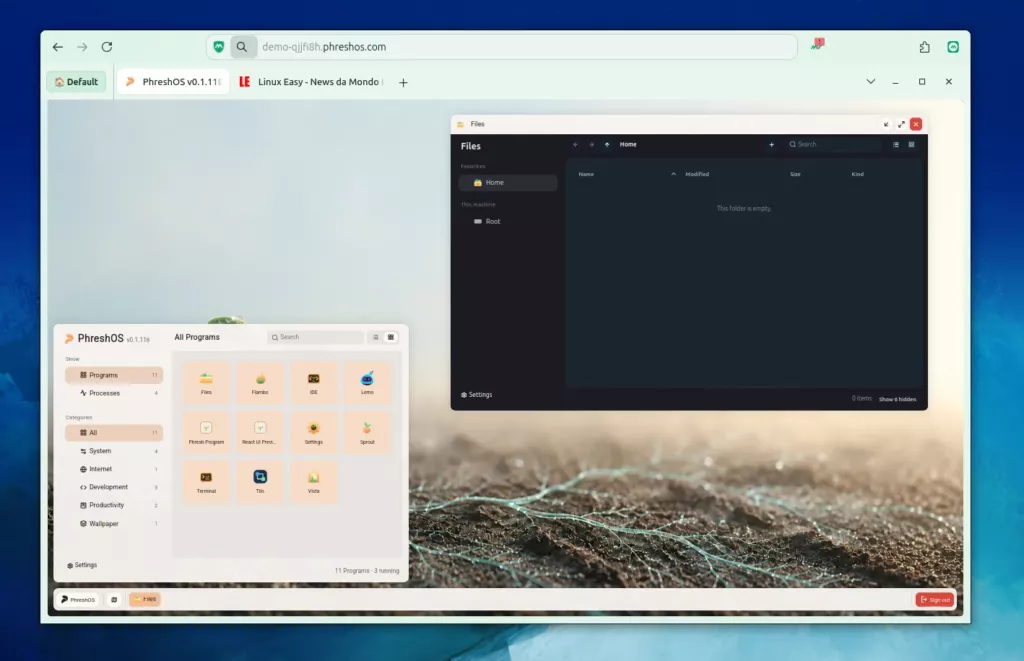Switch to the Linux Easy browser tab
The width and height of the screenshot is (1024, 661).
click(x=312, y=82)
